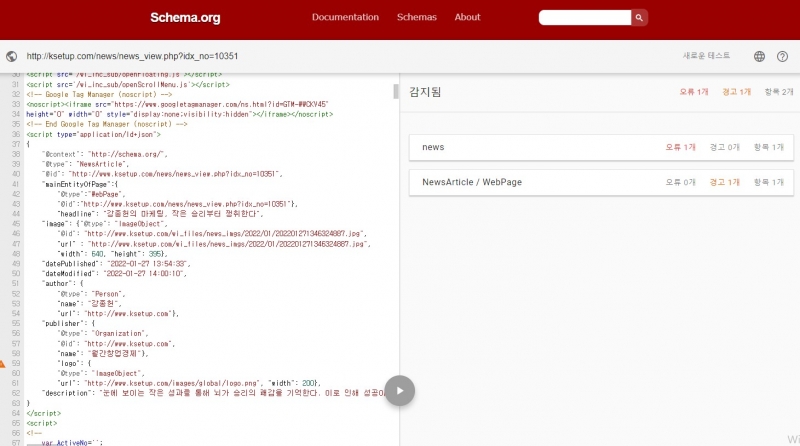800x446 pixels.
Task: Click the line 36 script type ld+json tag
Action: click(93, 134)
